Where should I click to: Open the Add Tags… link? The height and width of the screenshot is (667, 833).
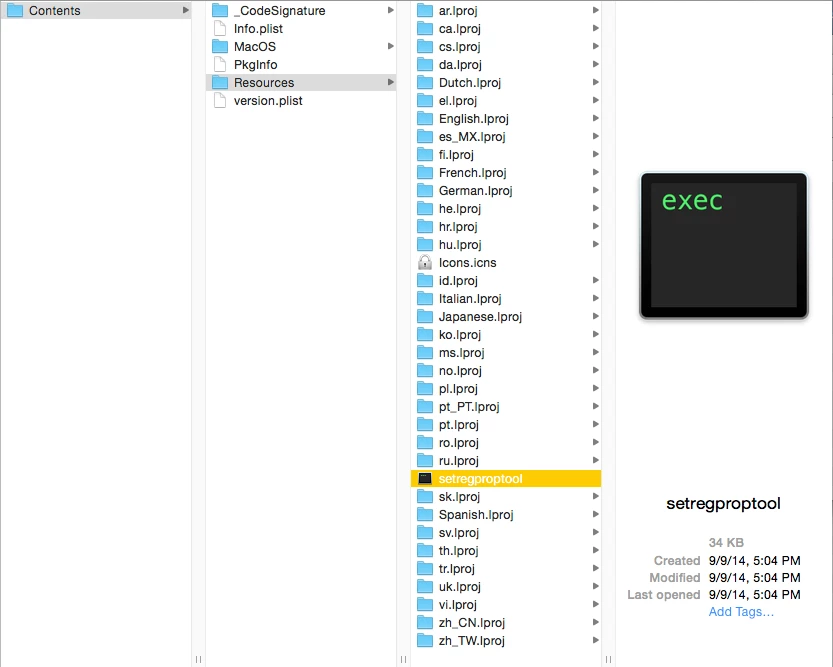[x=741, y=612]
